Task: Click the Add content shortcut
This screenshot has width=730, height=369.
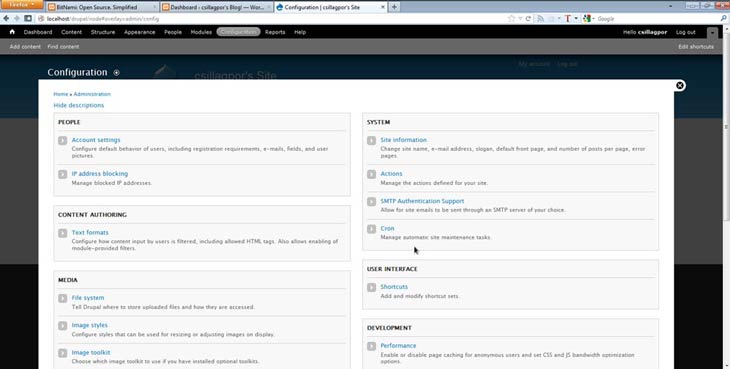Action: coord(25,47)
